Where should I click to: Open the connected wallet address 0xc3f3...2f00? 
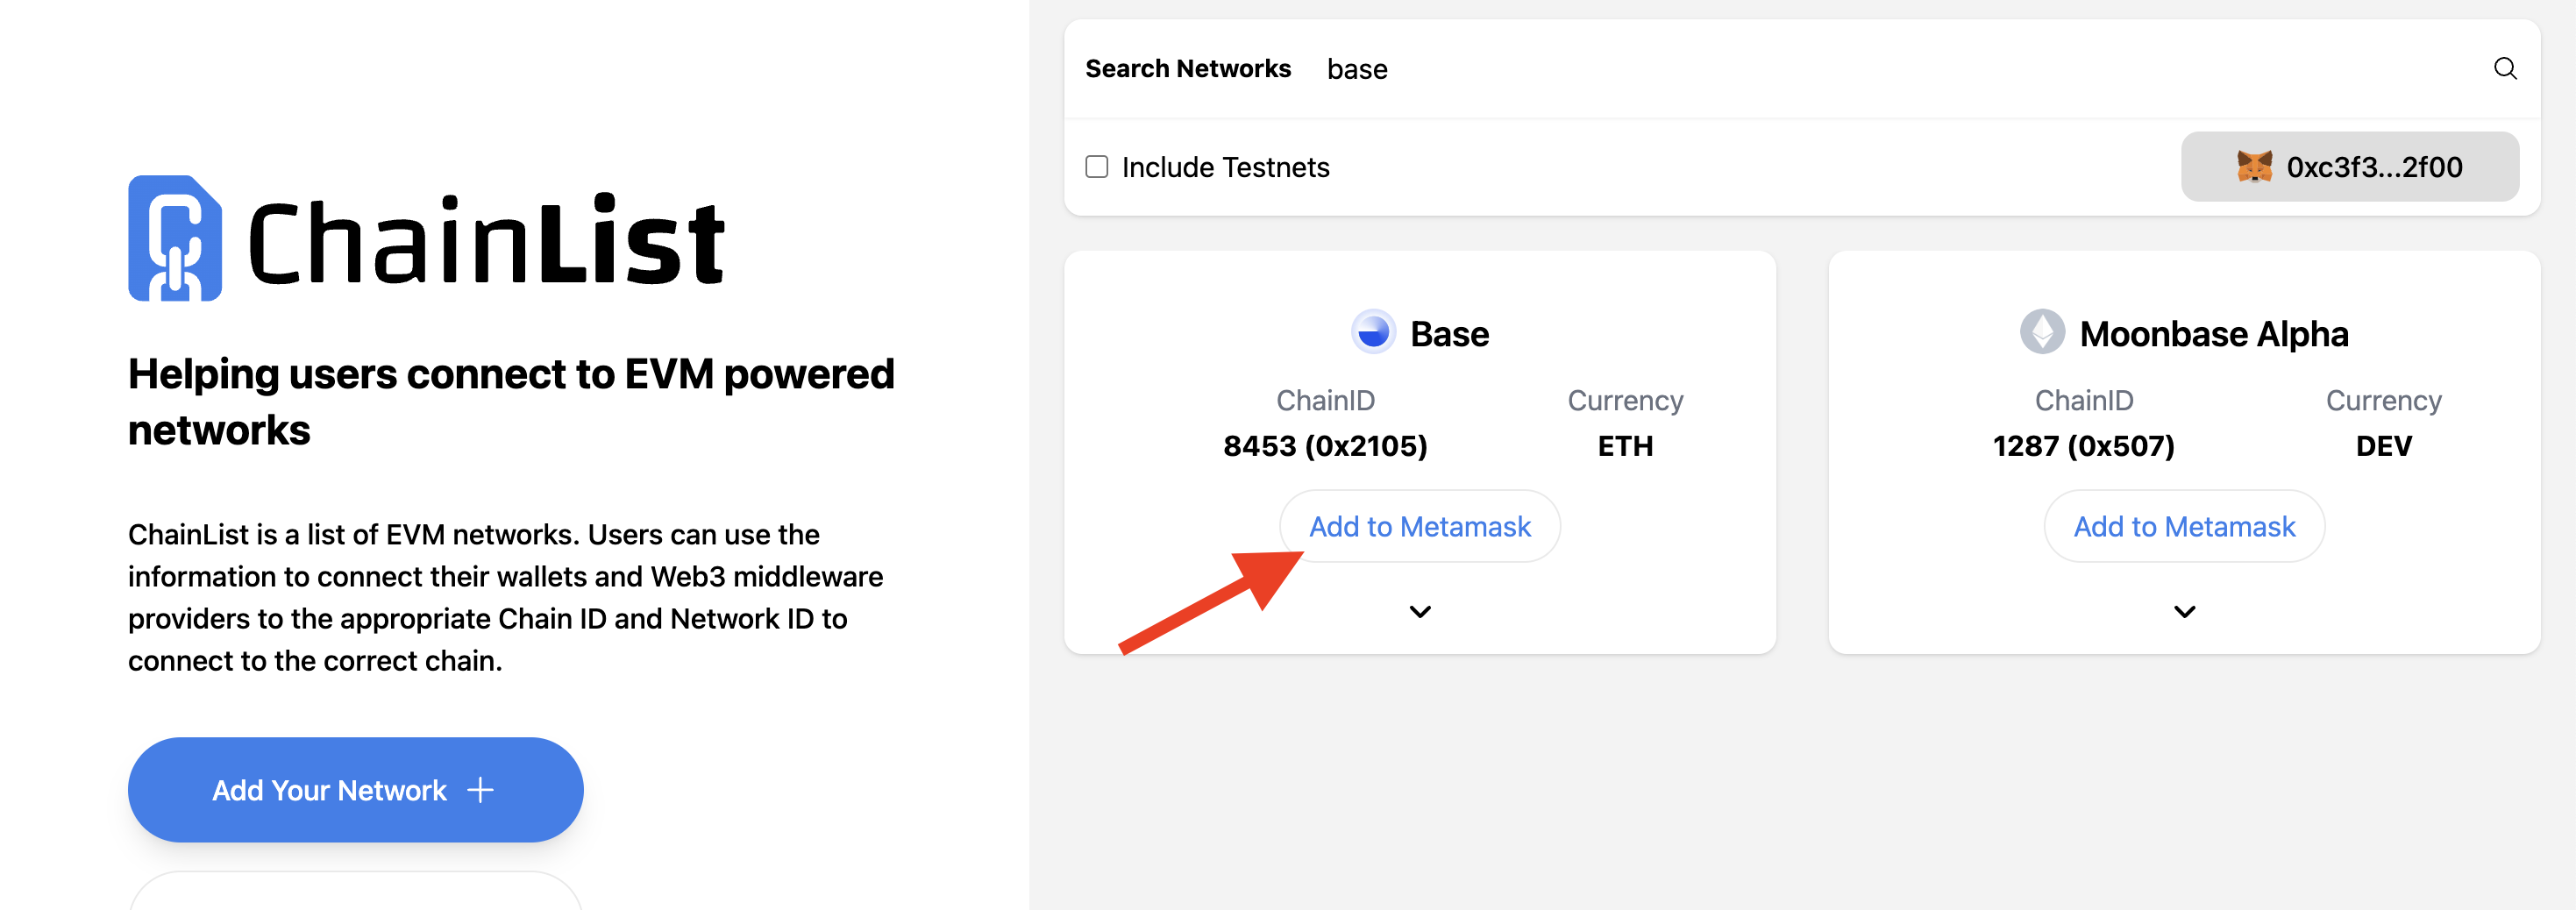(x=2373, y=167)
